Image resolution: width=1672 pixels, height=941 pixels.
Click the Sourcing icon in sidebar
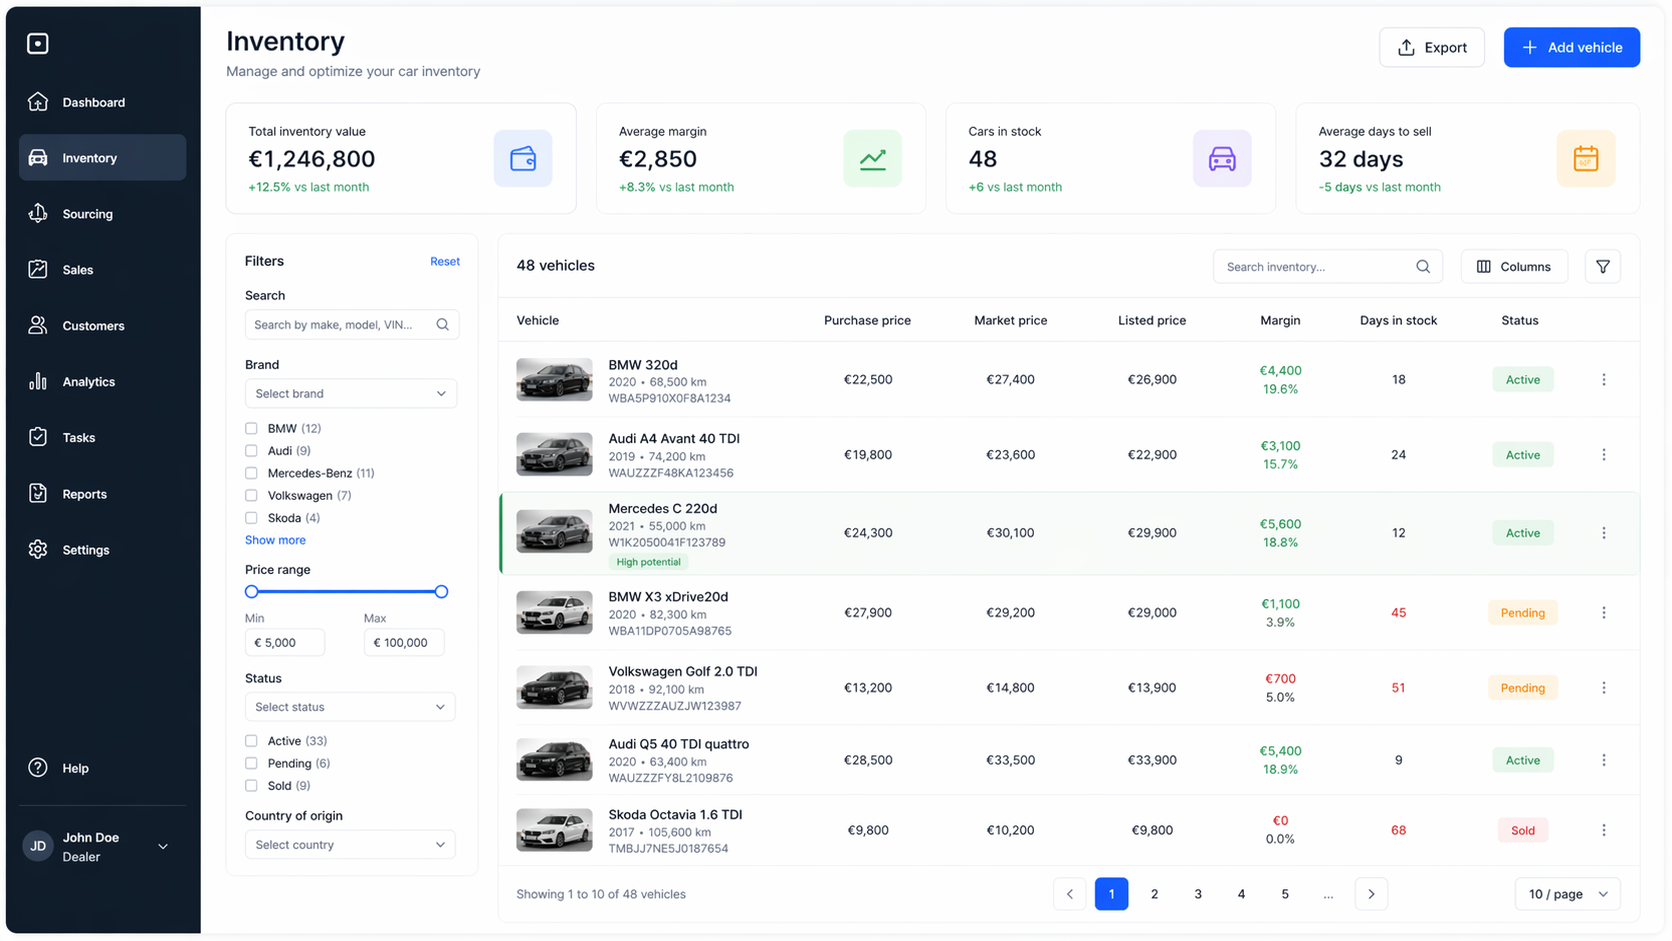click(38, 213)
